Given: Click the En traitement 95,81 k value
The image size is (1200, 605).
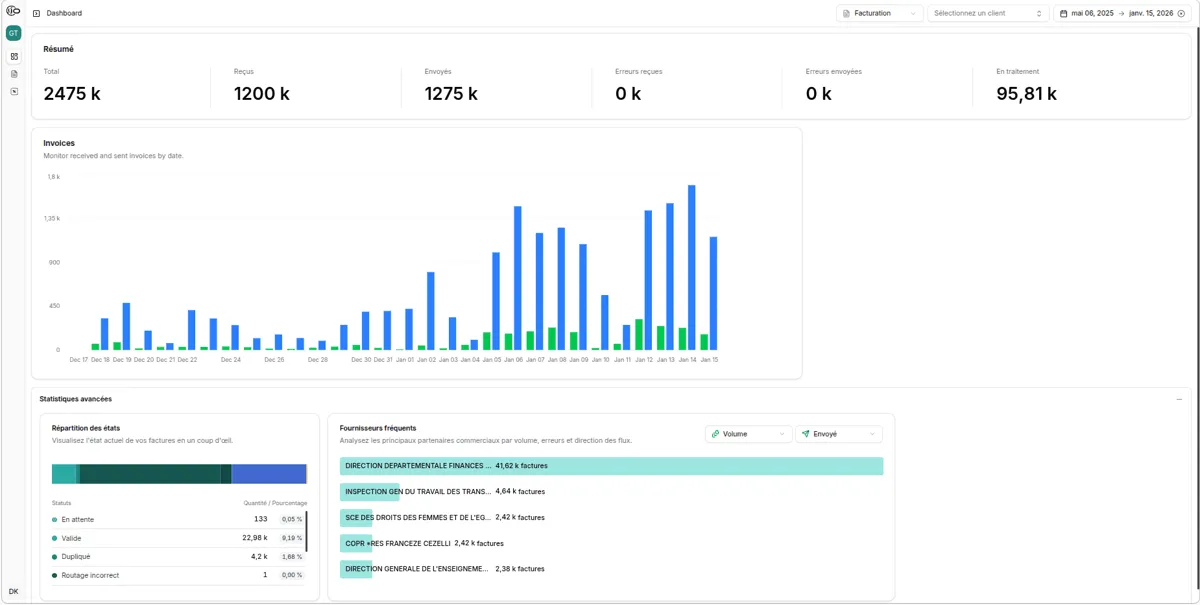Looking at the screenshot, I should pos(1027,94).
